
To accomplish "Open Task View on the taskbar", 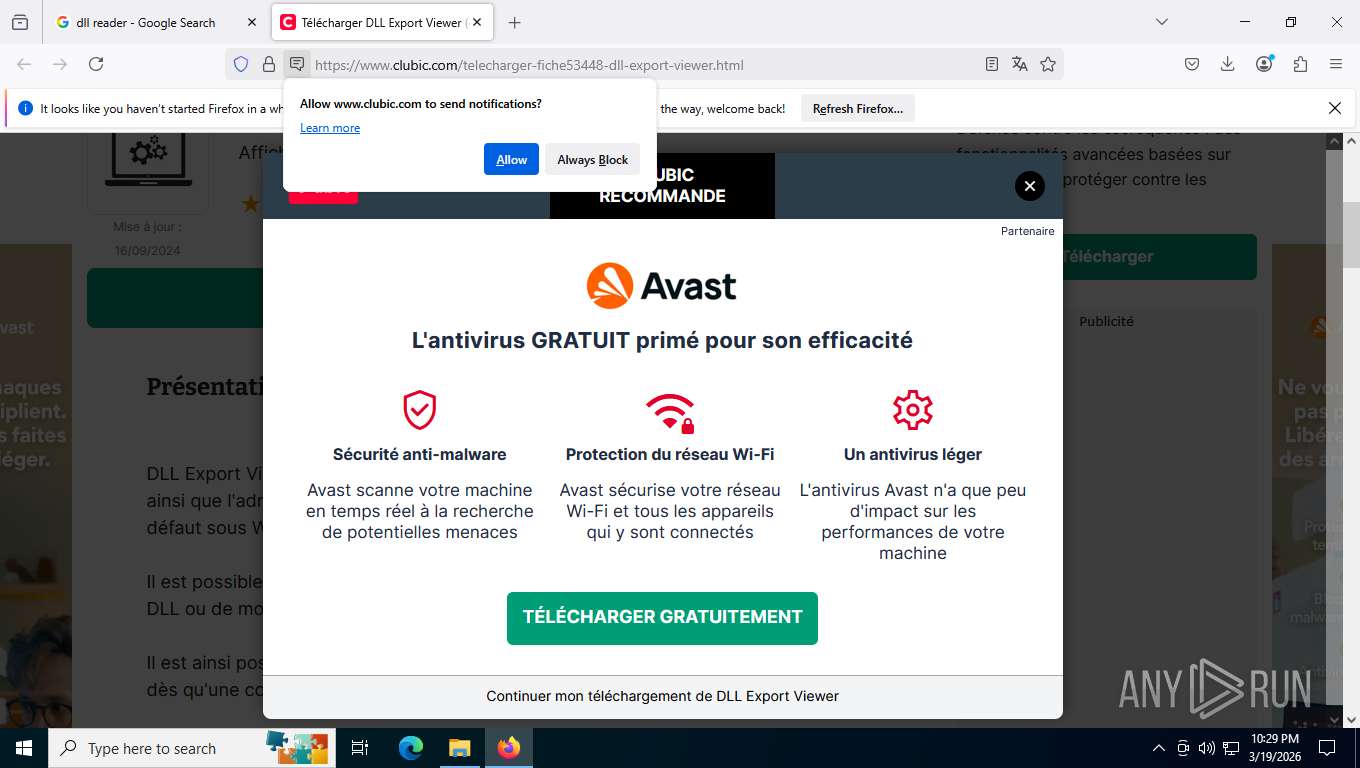I will (x=360, y=748).
